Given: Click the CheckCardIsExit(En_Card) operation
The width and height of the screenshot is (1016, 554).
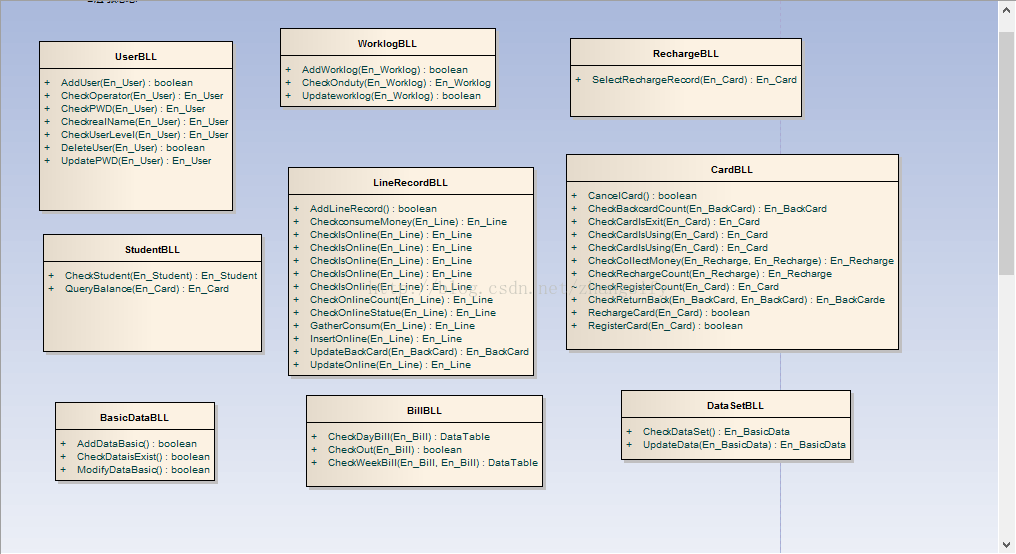Looking at the screenshot, I should [673, 222].
